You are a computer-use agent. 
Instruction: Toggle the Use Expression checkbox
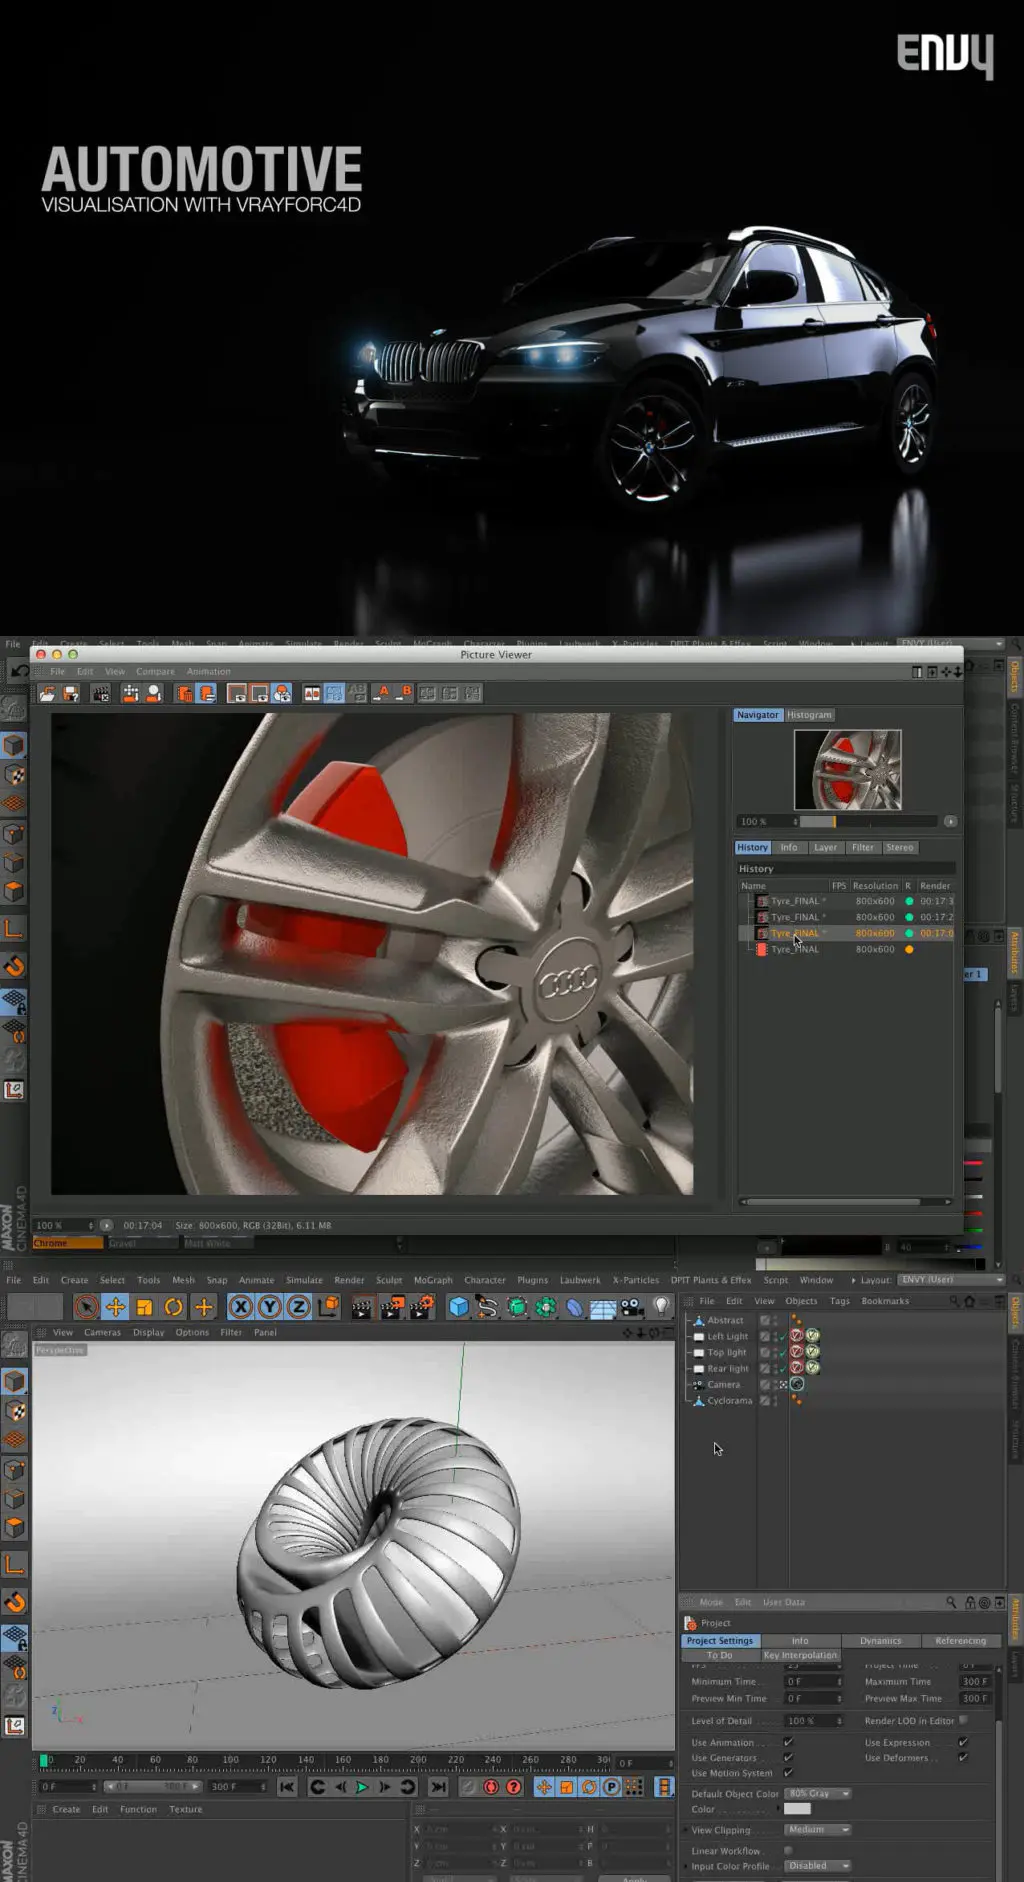963,1742
